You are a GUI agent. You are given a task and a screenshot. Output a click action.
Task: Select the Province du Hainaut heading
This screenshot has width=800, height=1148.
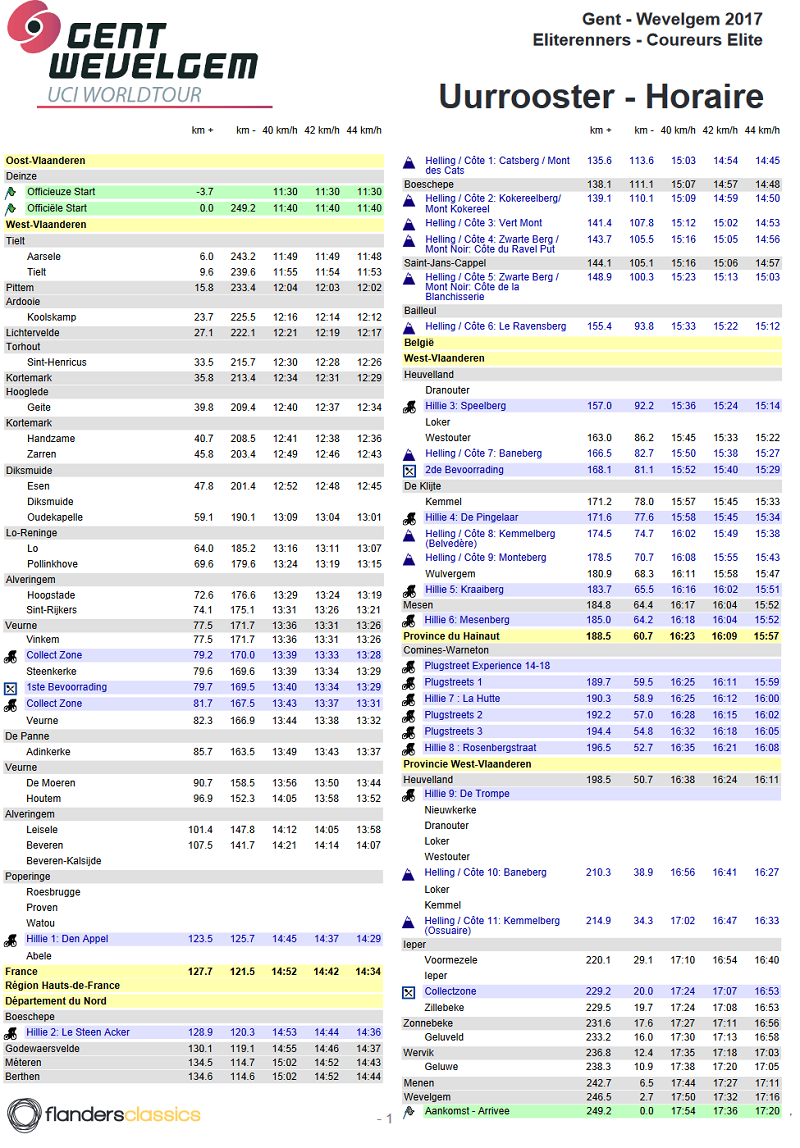pos(452,636)
